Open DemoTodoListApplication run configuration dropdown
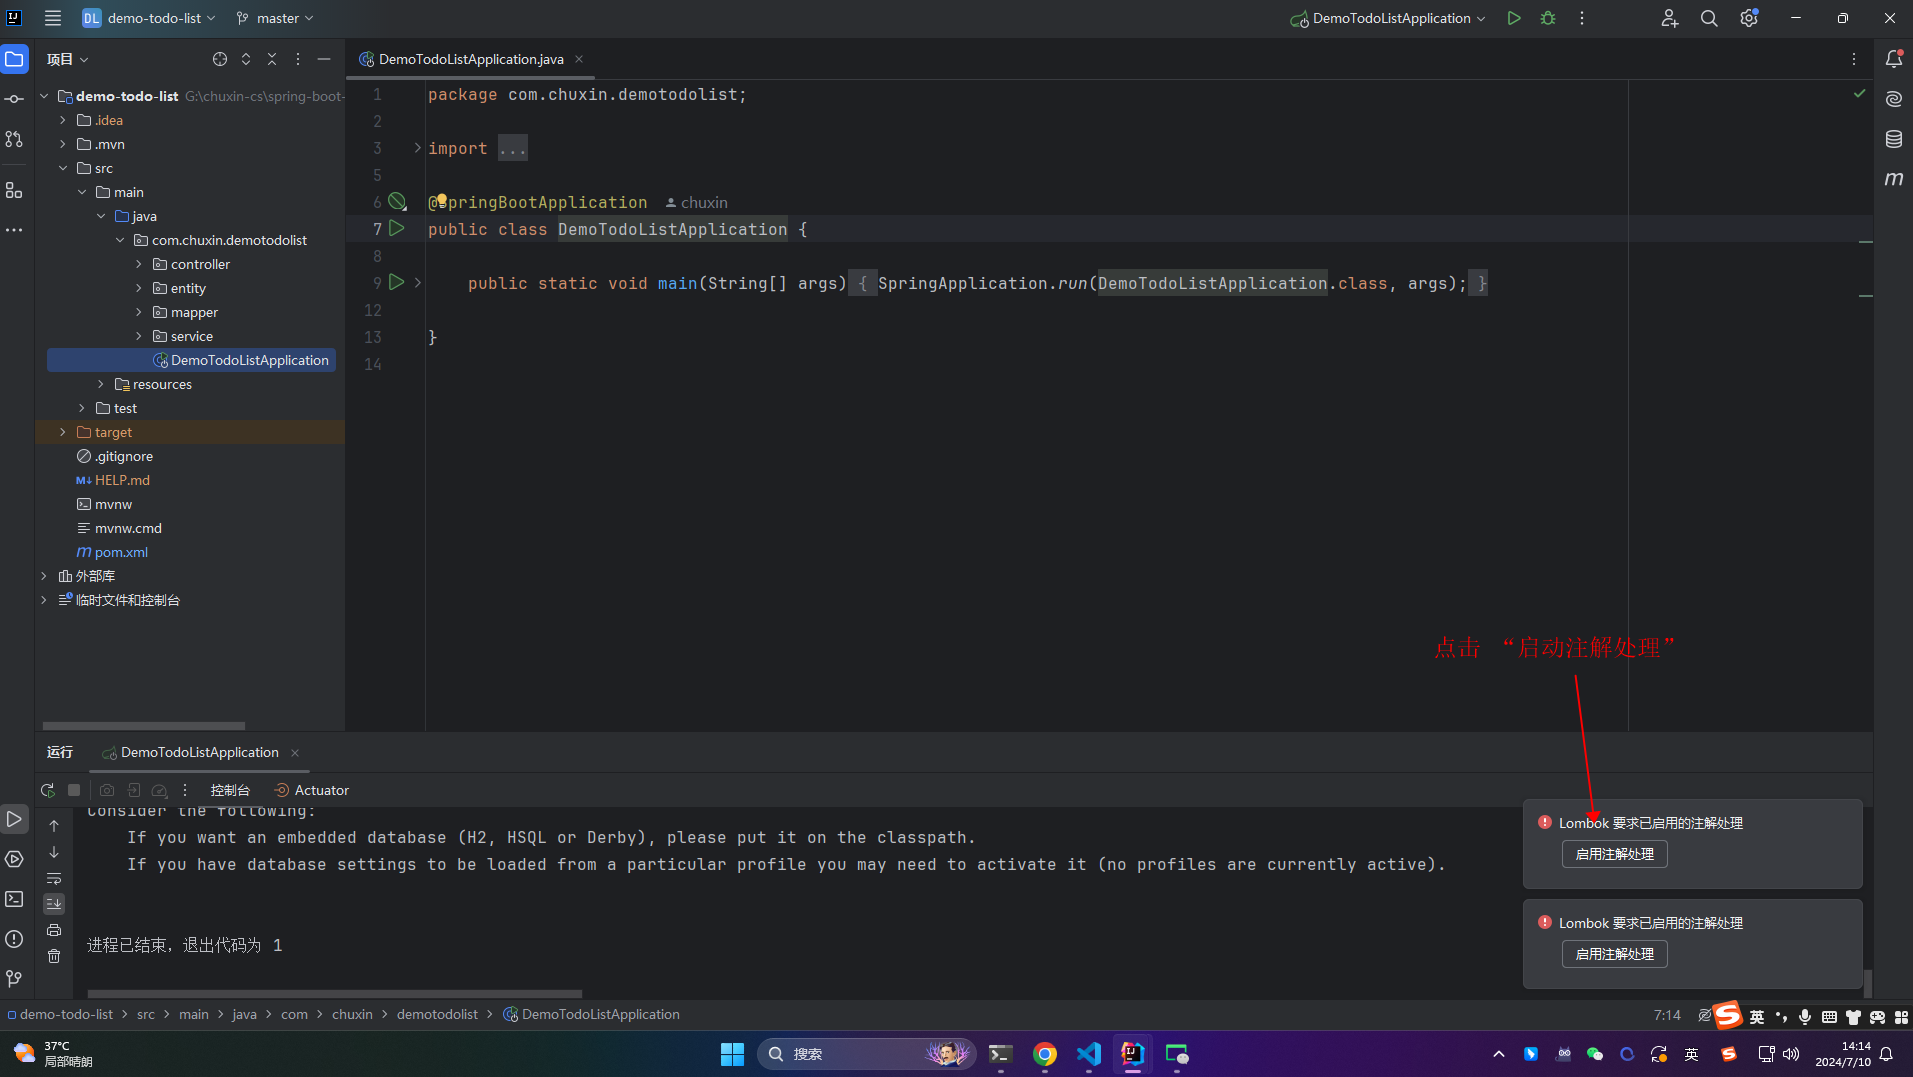The width and height of the screenshot is (1913, 1077). pyautogui.click(x=1388, y=18)
